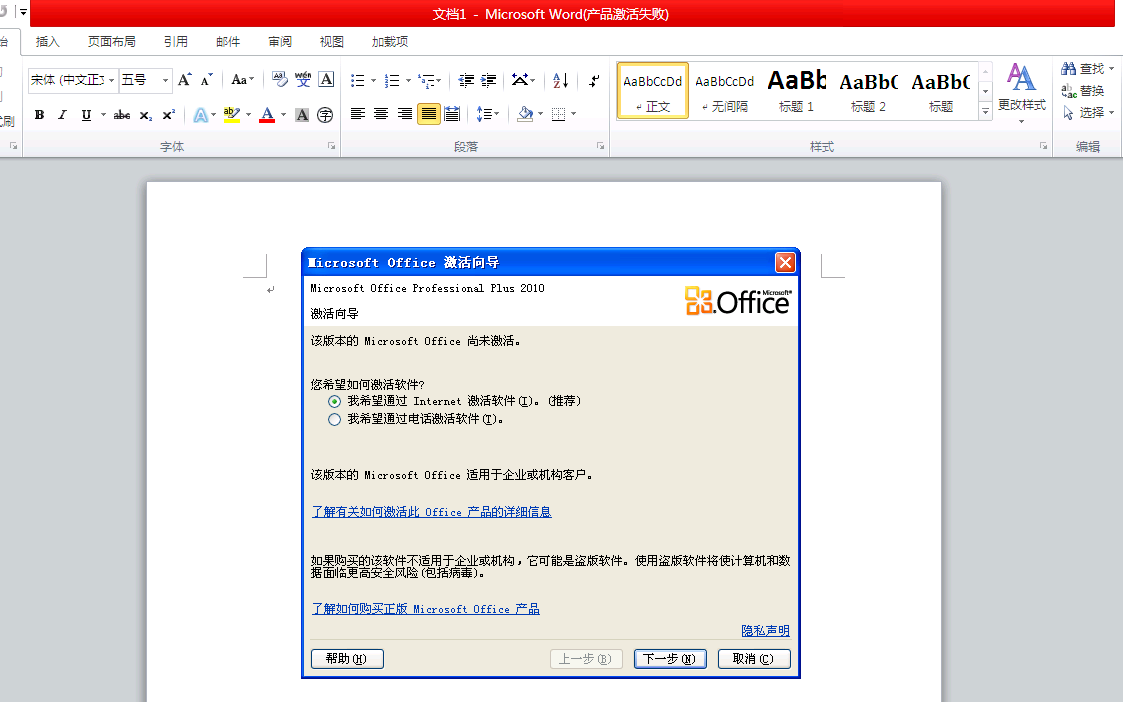Expand highlight color dropdown arrow
The image size is (1123, 702).
coord(249,115)
